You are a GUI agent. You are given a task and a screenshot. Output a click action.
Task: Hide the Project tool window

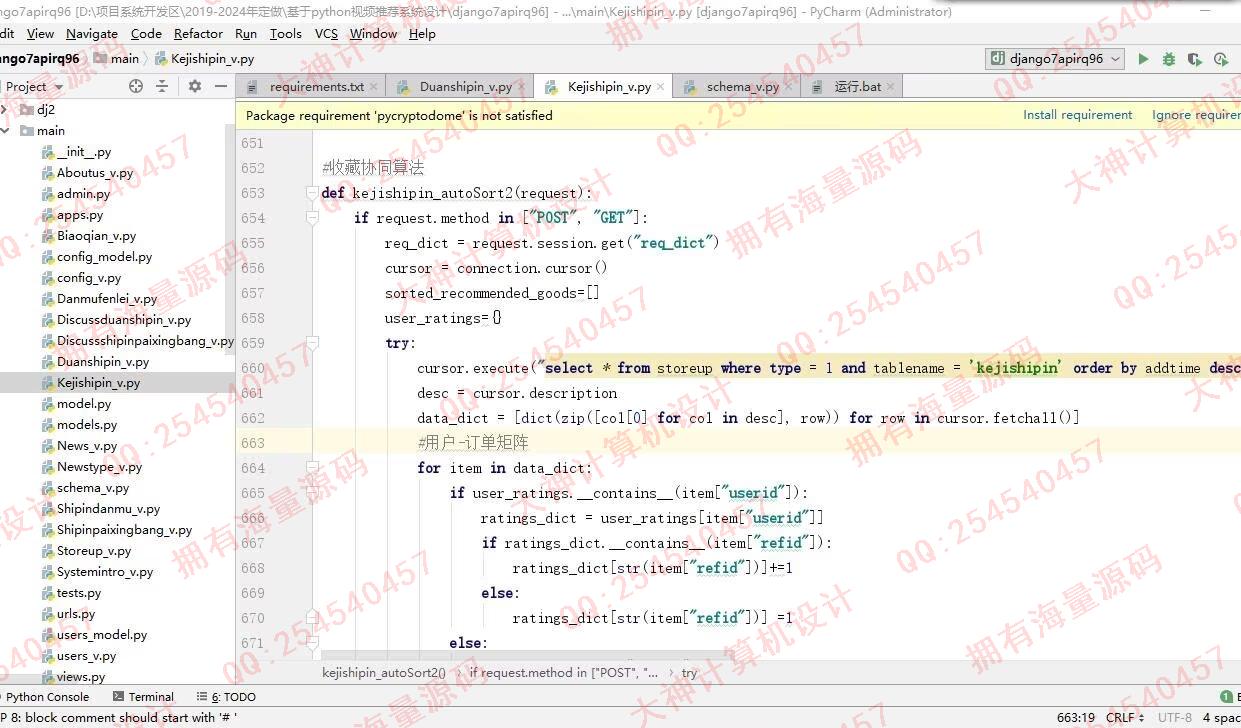221,87
